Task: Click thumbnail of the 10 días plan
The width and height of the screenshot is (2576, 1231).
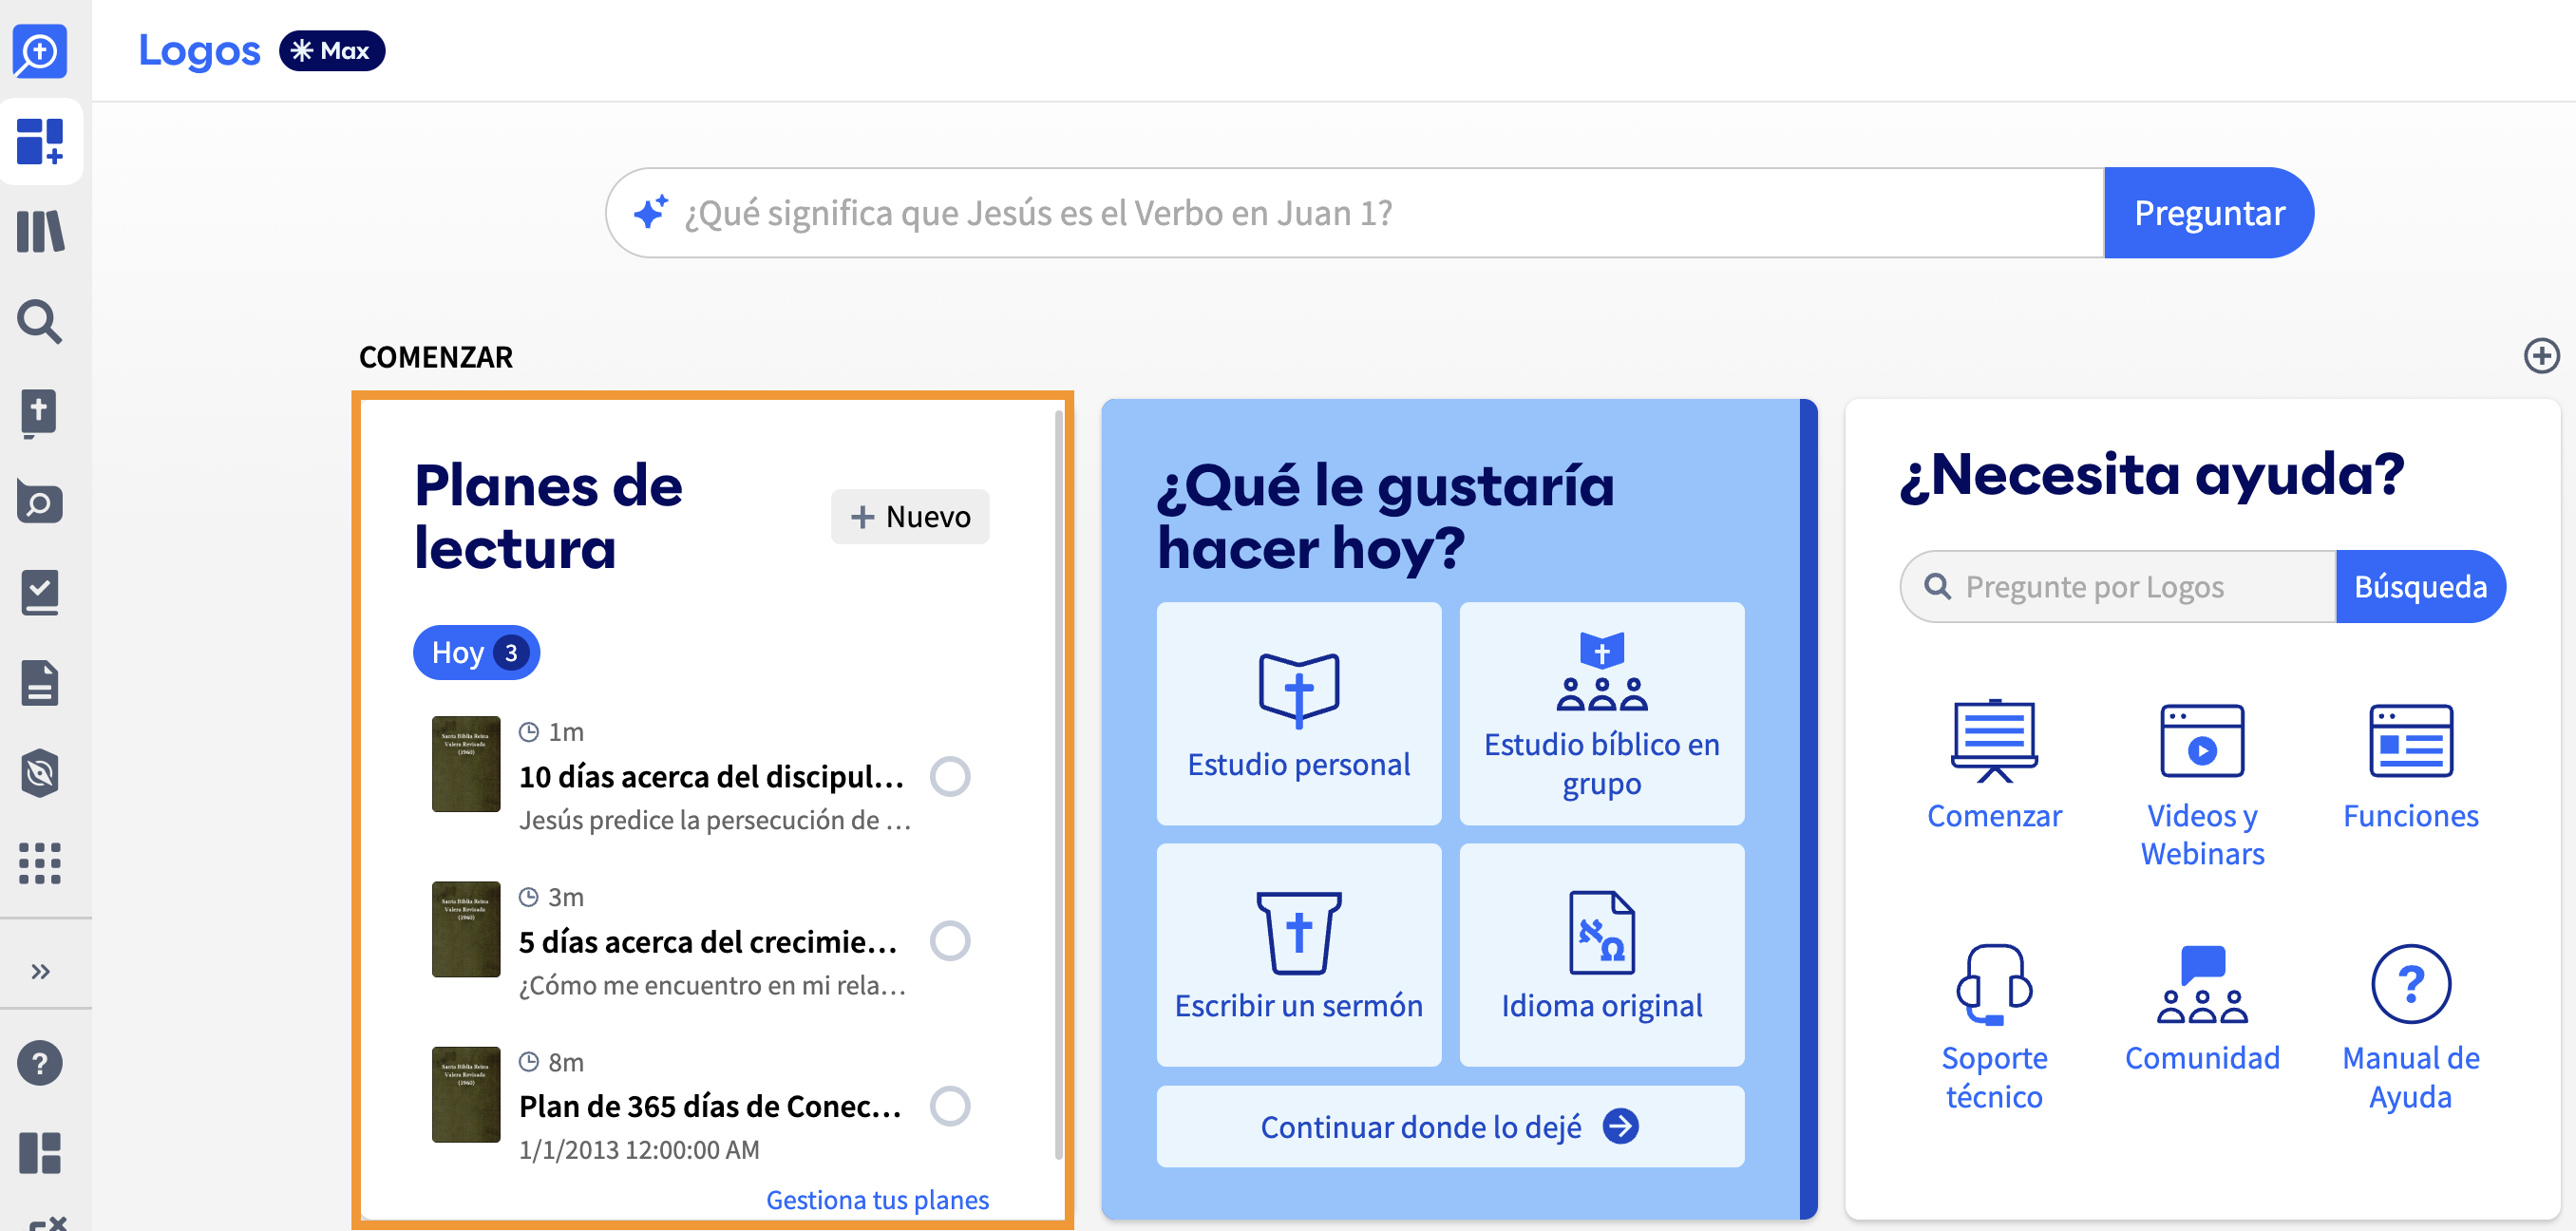Action: click(466, 764)
